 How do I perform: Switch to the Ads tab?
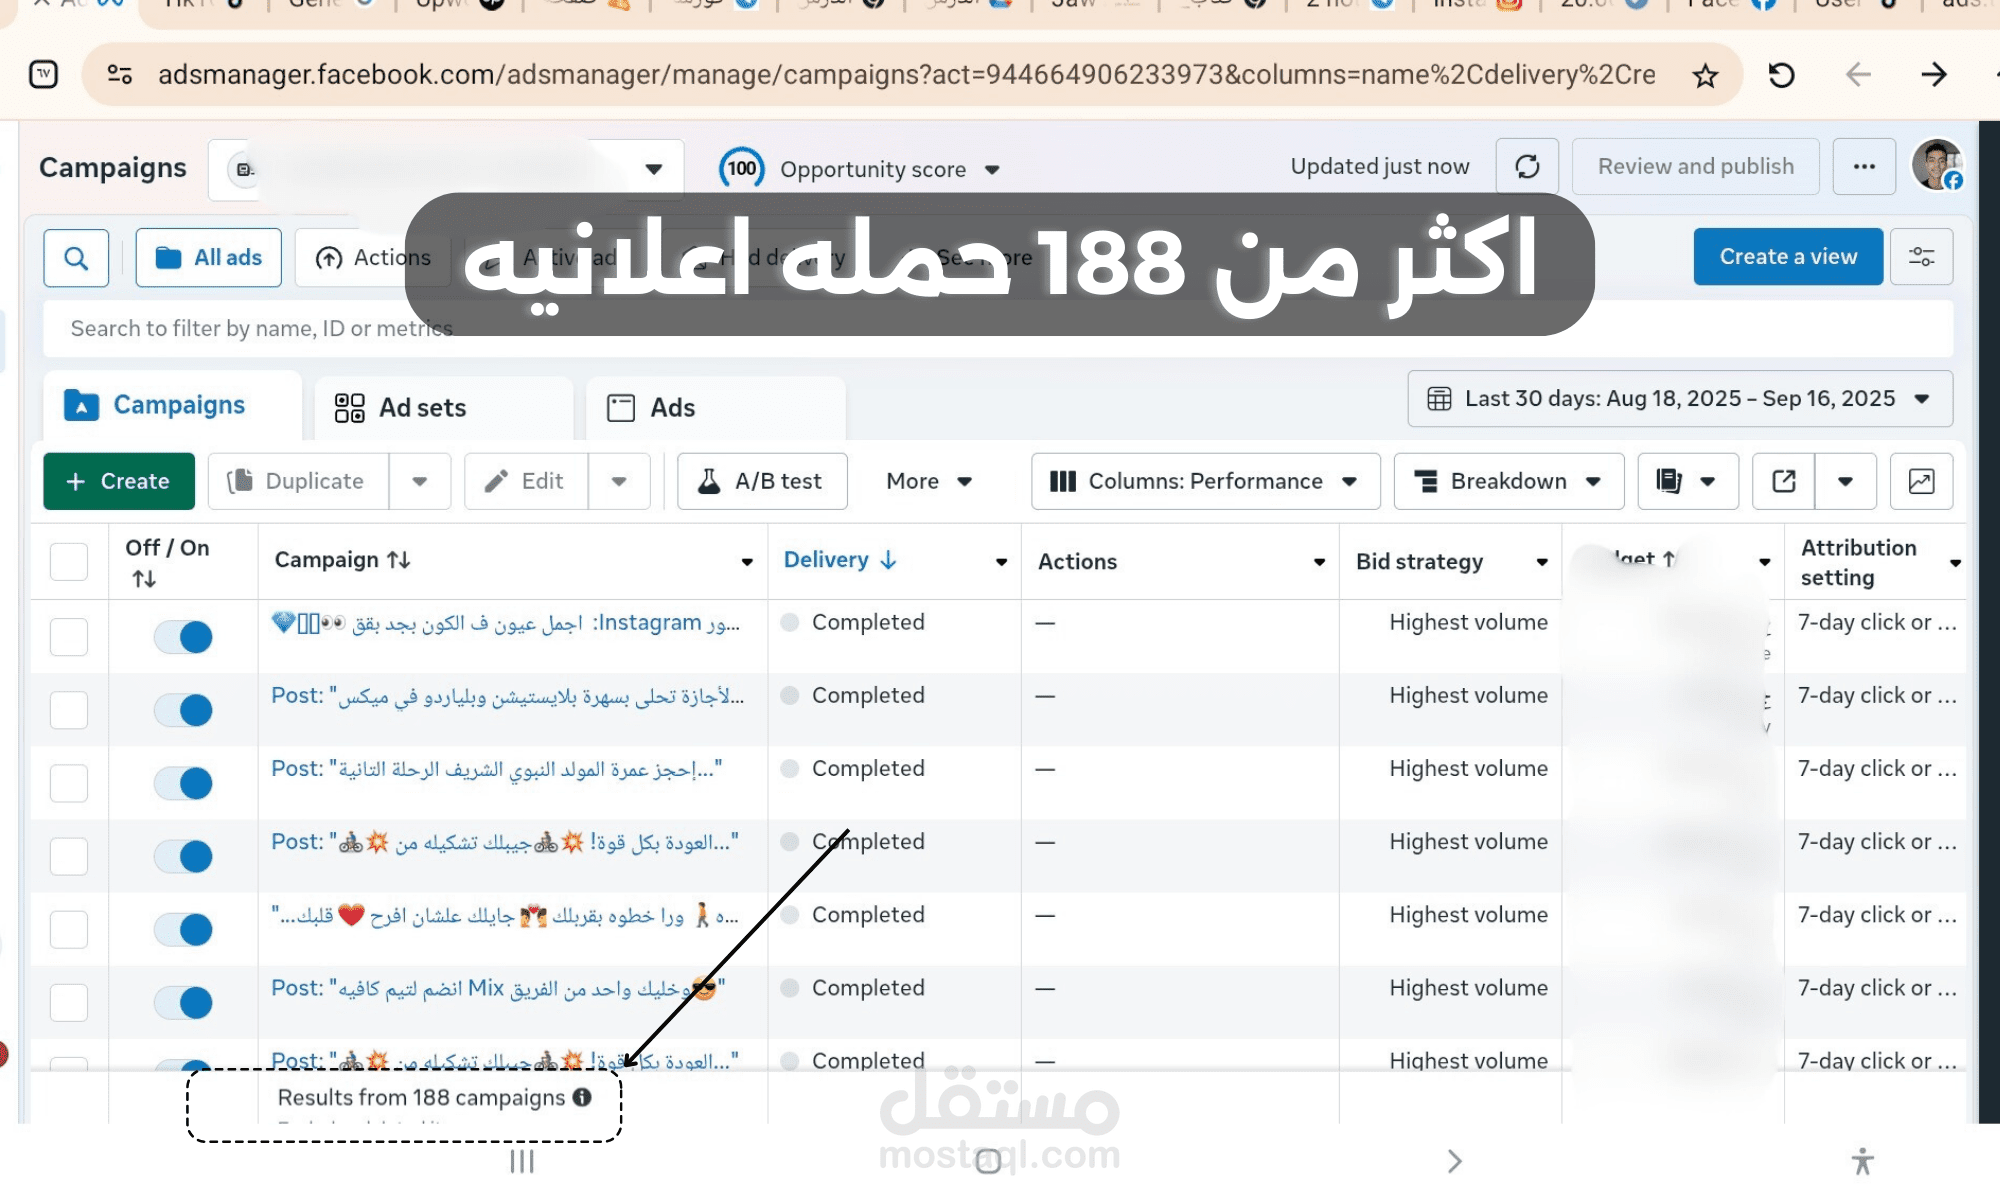715,408
